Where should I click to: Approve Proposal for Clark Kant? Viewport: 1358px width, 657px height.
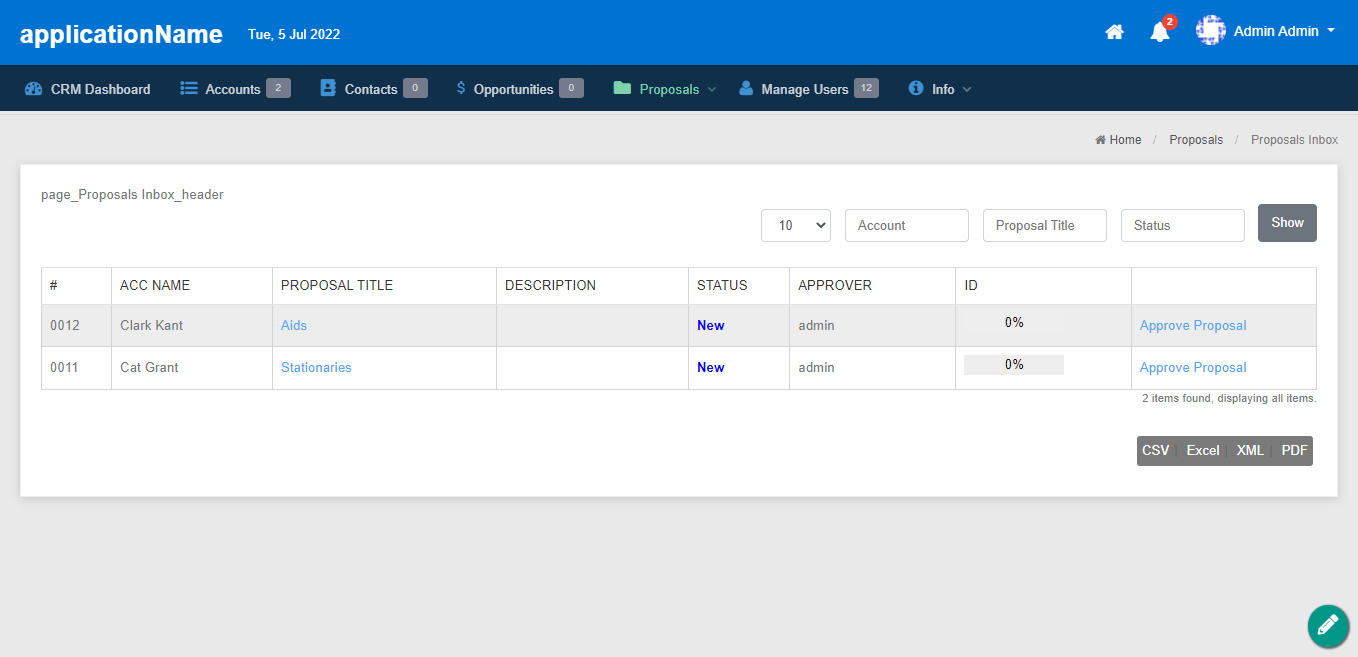[1193, 325]
